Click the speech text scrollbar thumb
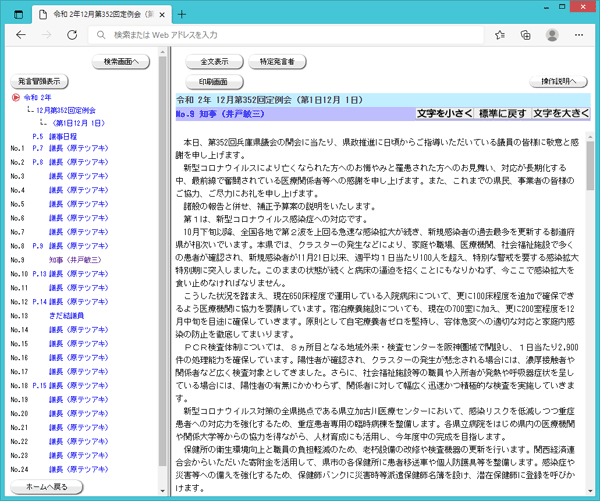The image size is (600, 501). pos(590,165)
